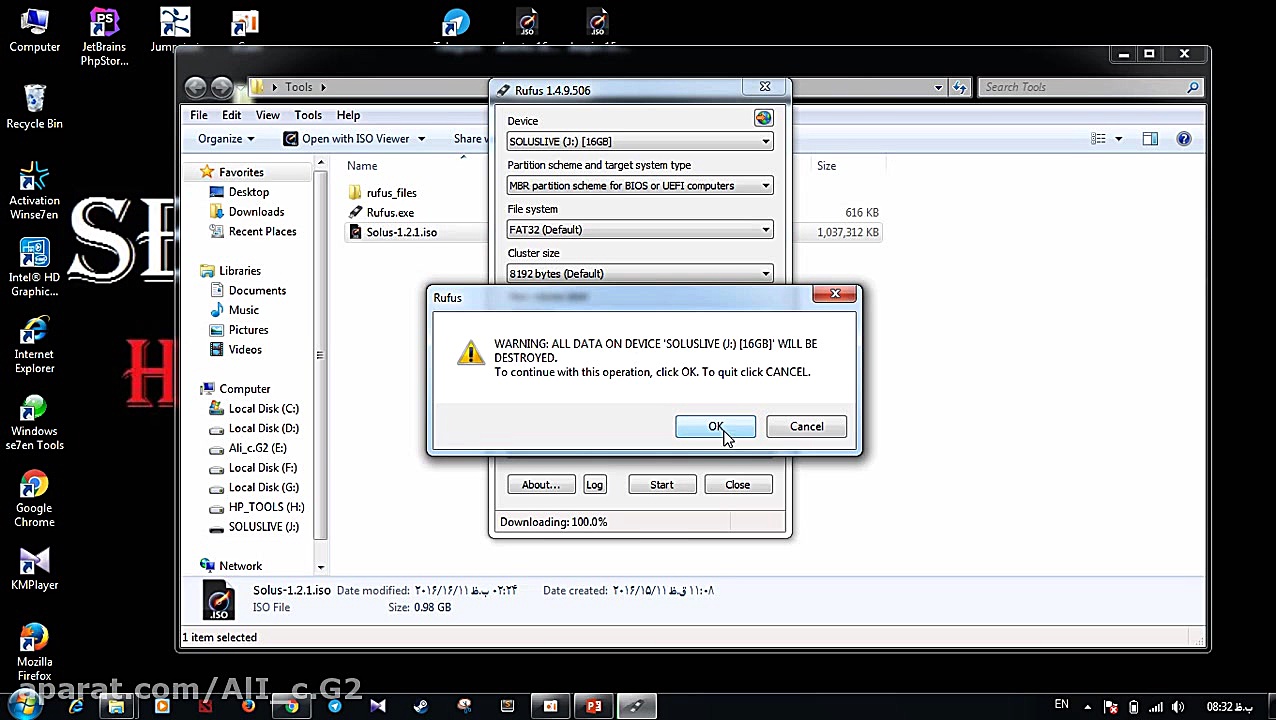Open the Rufus About dialog
Screen dimensions: 1276x720
(541, 485)
